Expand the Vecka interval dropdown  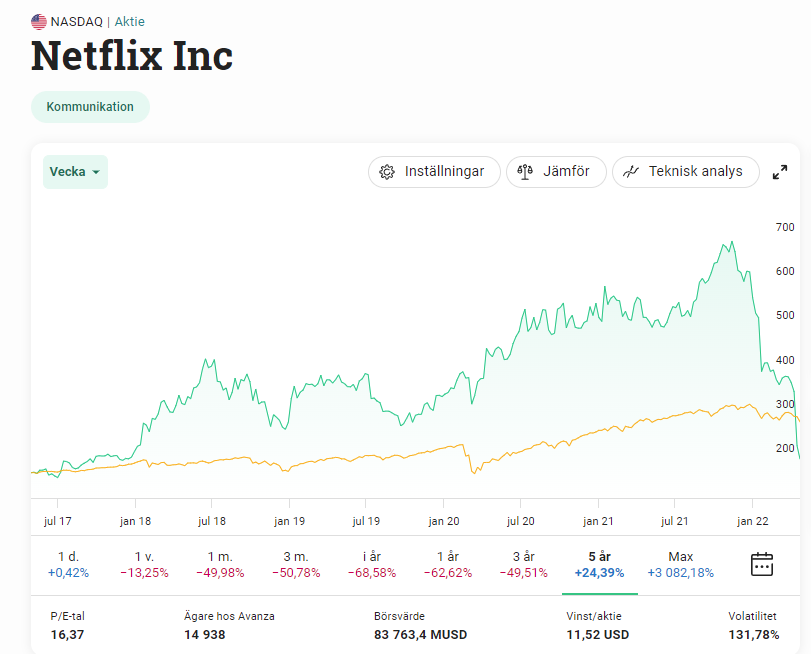pos(75,172)
